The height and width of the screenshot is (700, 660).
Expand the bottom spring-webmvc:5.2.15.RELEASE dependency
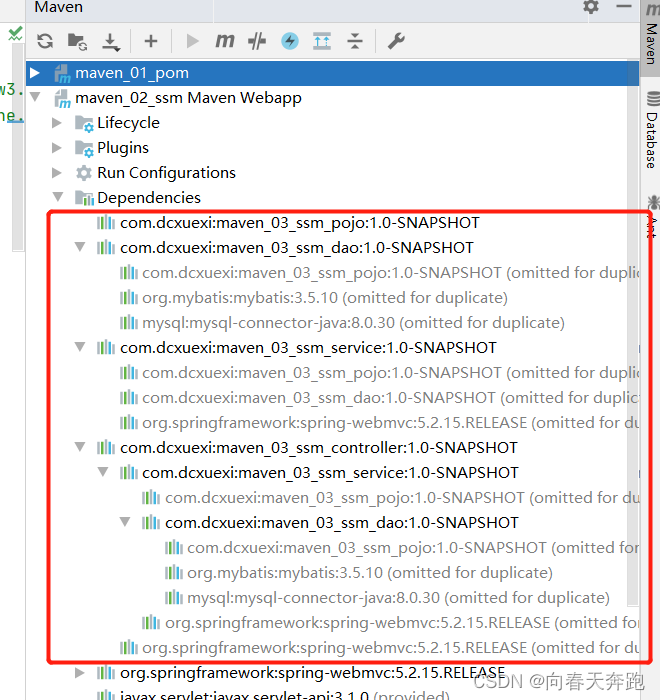click(79, 672)
